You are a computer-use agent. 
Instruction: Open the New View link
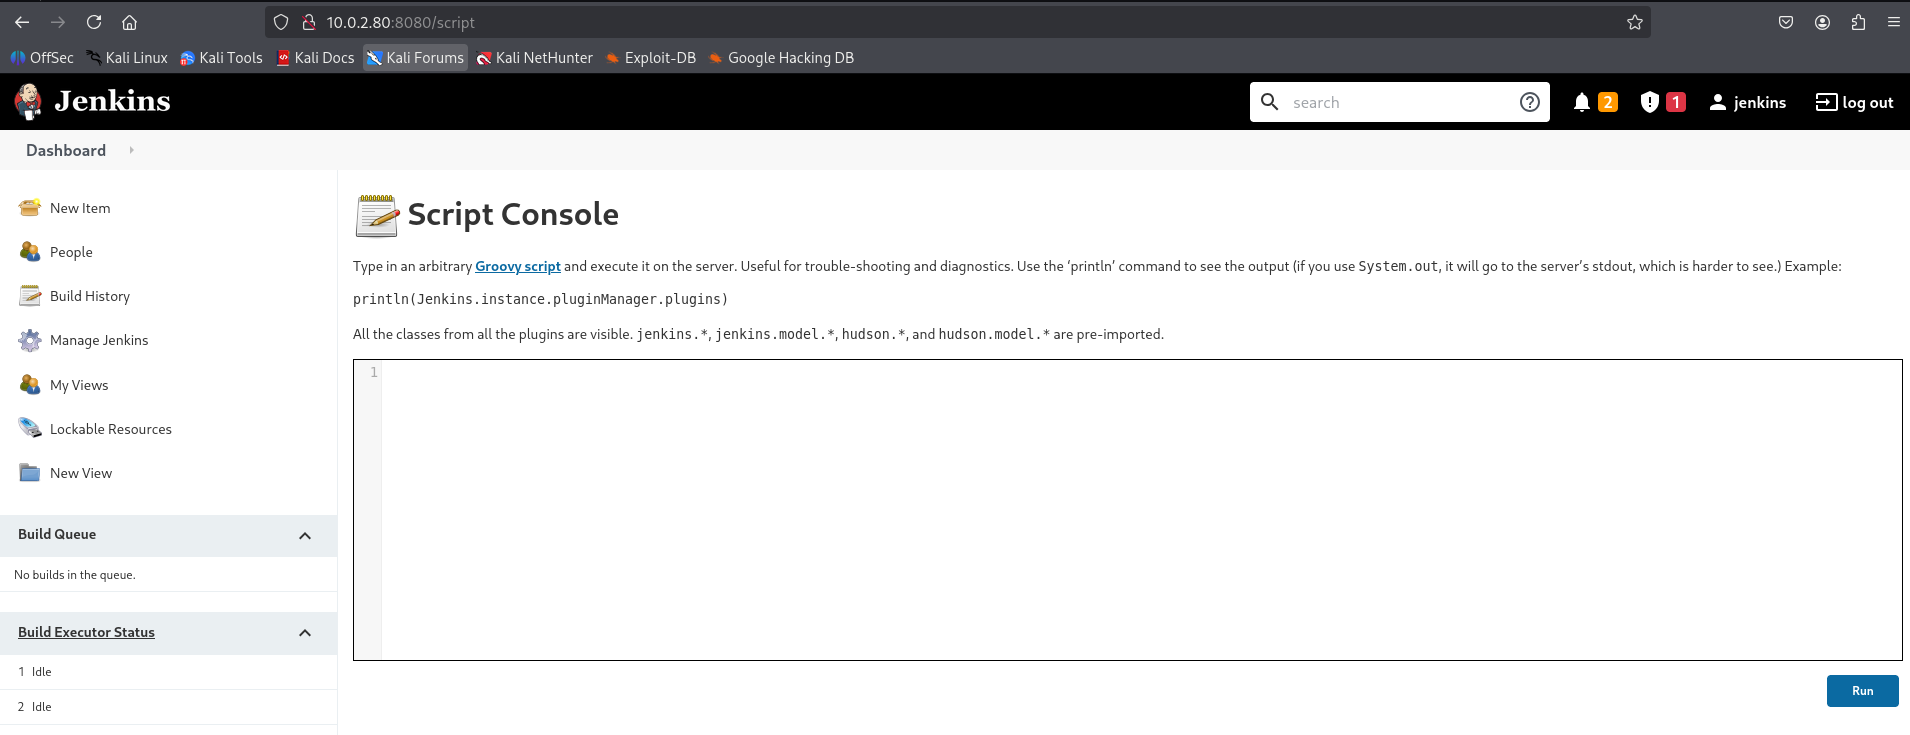(81, 473)
